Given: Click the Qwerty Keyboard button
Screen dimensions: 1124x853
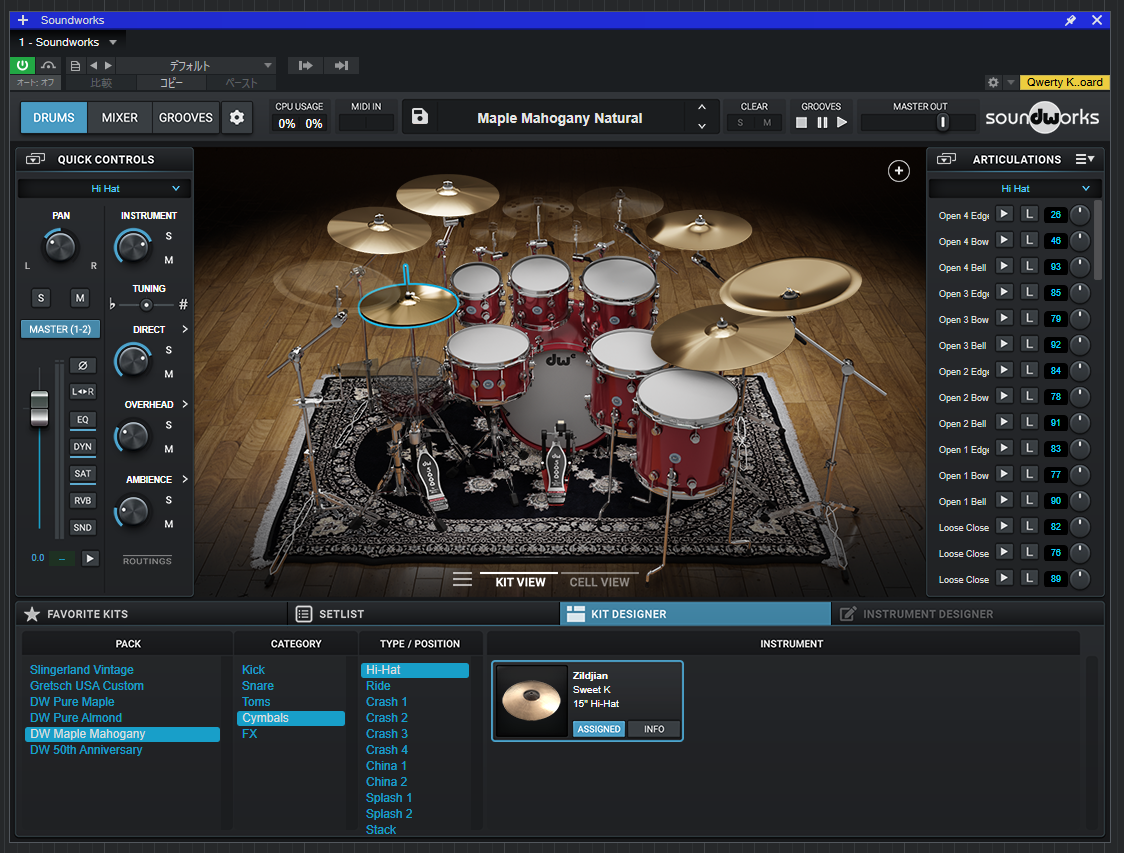Looking at the screenshot, I should click(x=1065, y=82).
